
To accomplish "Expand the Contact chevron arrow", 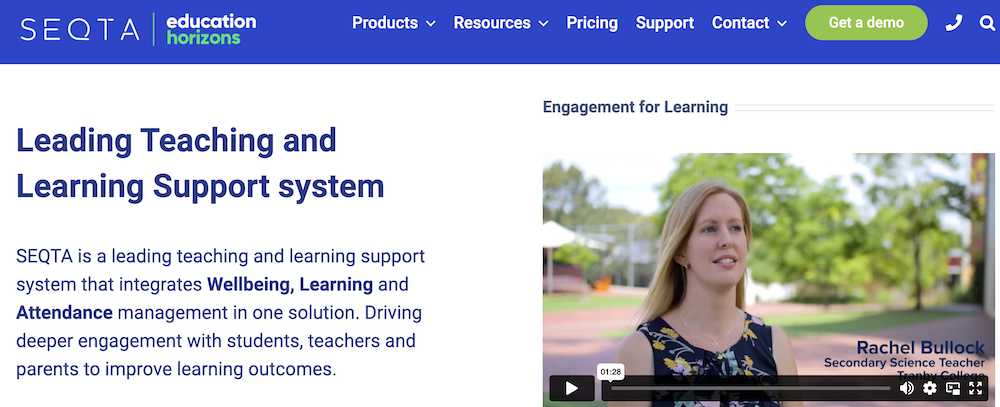I will click(783, 24).
